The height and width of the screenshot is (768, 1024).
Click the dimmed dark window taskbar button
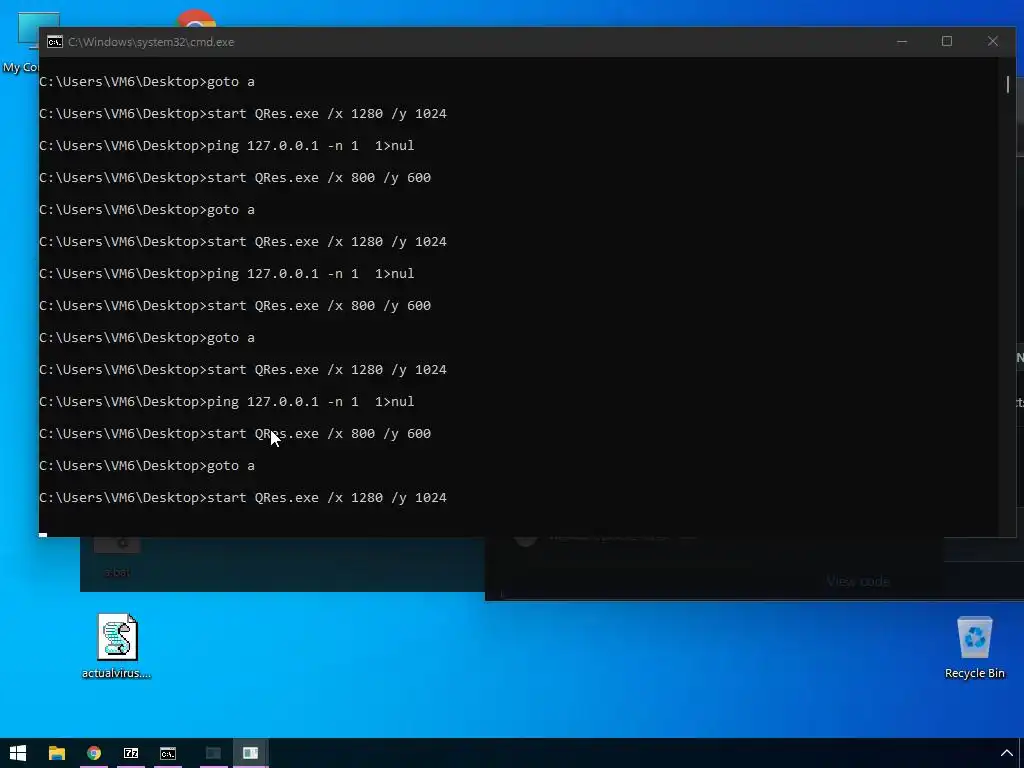(x=213, y=753)
